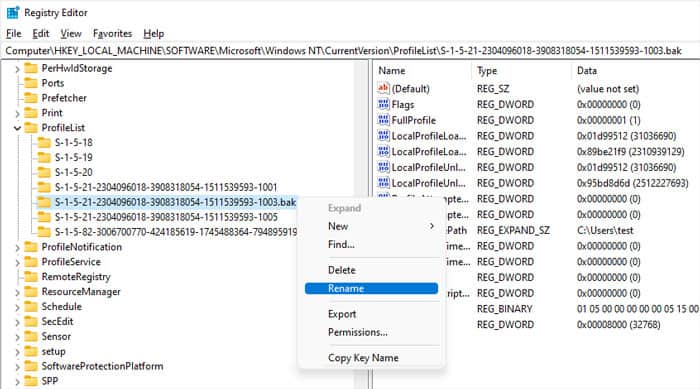Click the Prefetcher folder icon
Viewport: 700px width, 389px height.
(x=31, y=98)
